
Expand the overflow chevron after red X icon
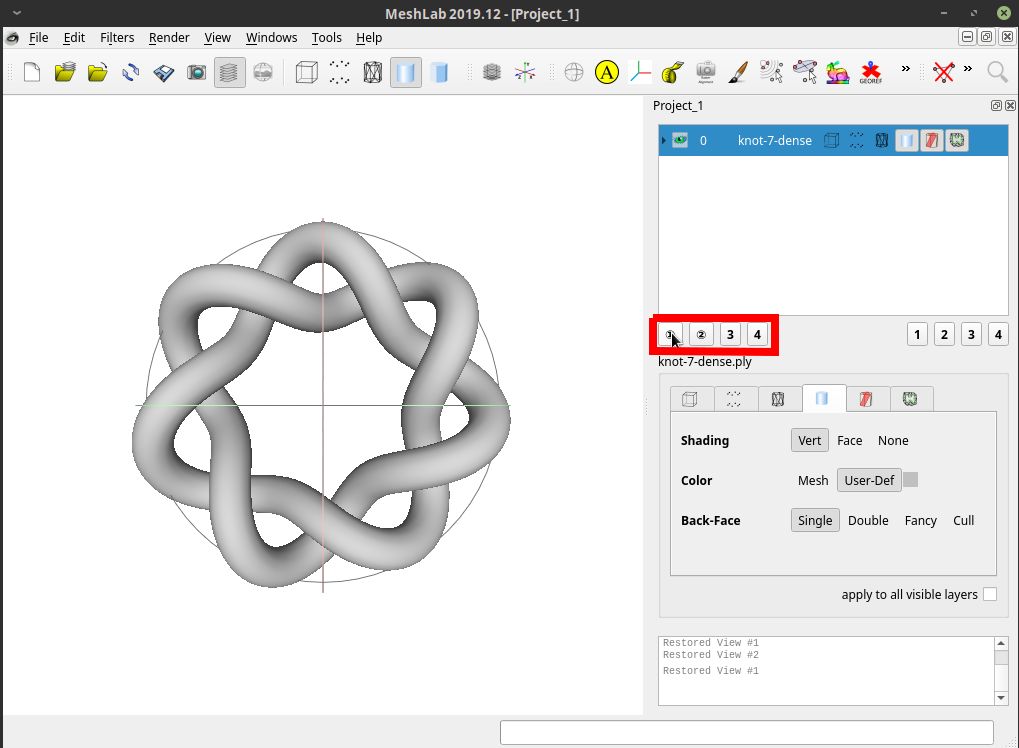point(968,68)
